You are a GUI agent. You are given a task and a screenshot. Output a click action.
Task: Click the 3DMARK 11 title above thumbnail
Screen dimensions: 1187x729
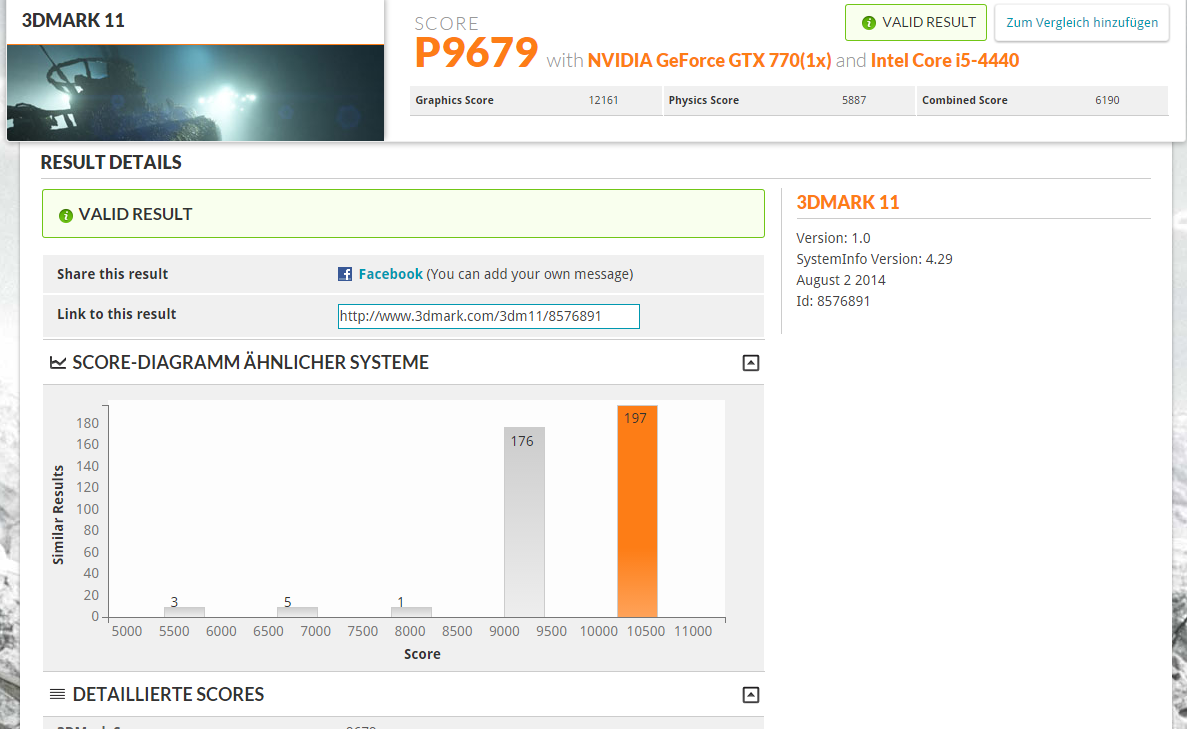coord(73,20)
